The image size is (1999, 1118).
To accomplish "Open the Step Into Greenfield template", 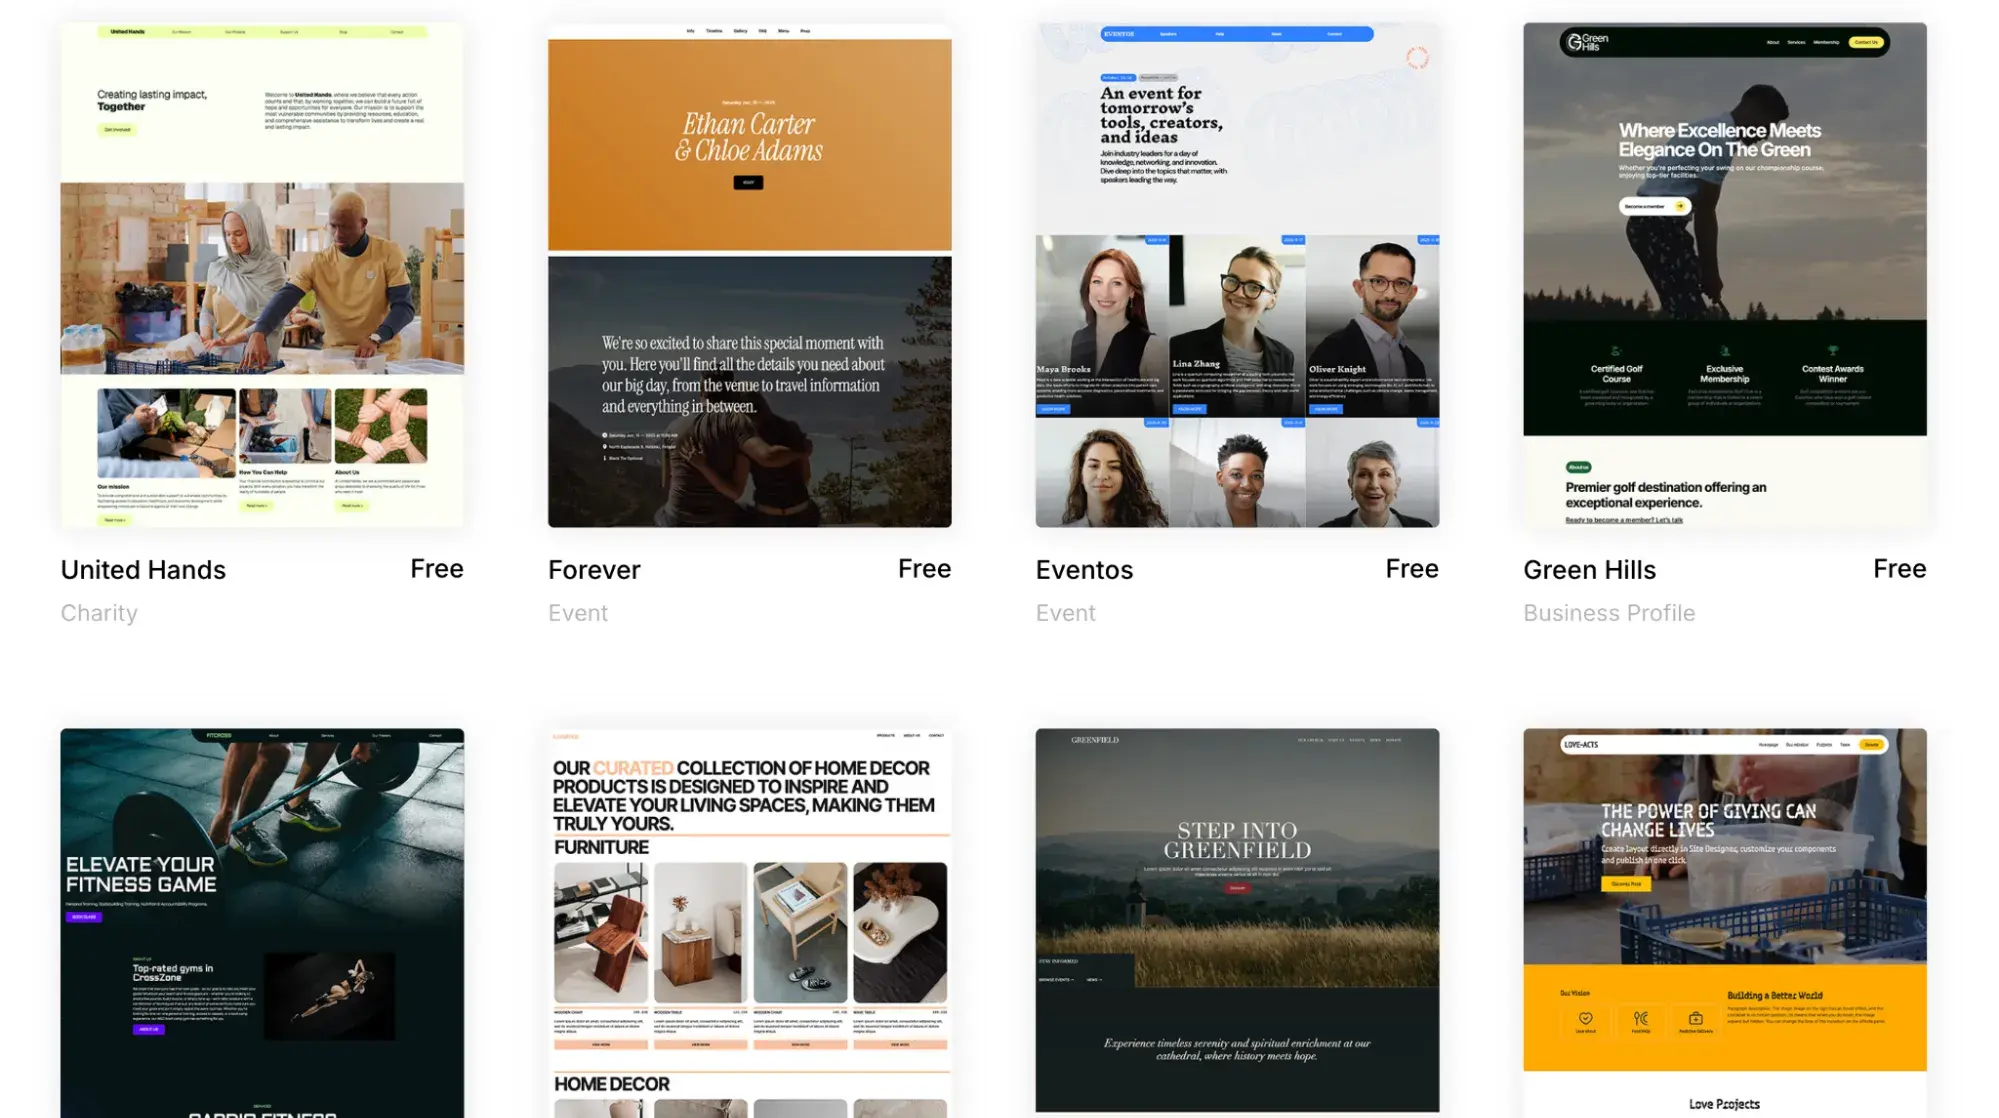I will point(1237,920).
